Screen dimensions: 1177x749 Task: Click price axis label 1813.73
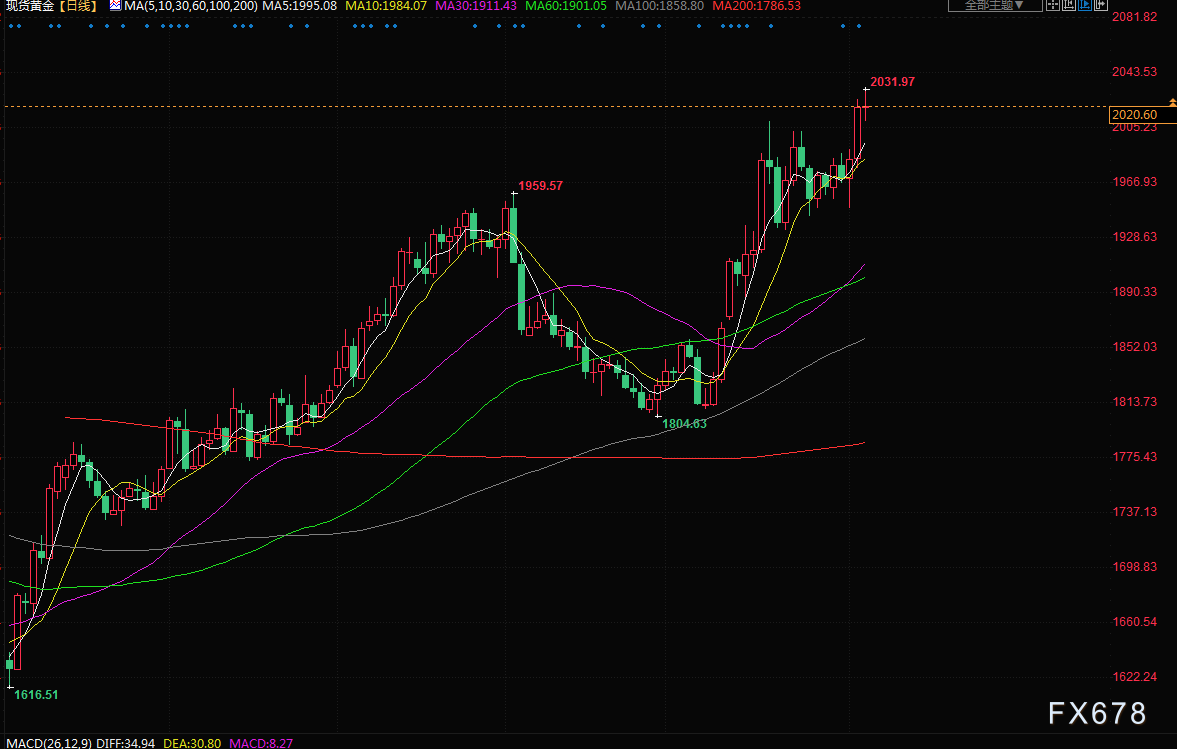click(1134, 402)
